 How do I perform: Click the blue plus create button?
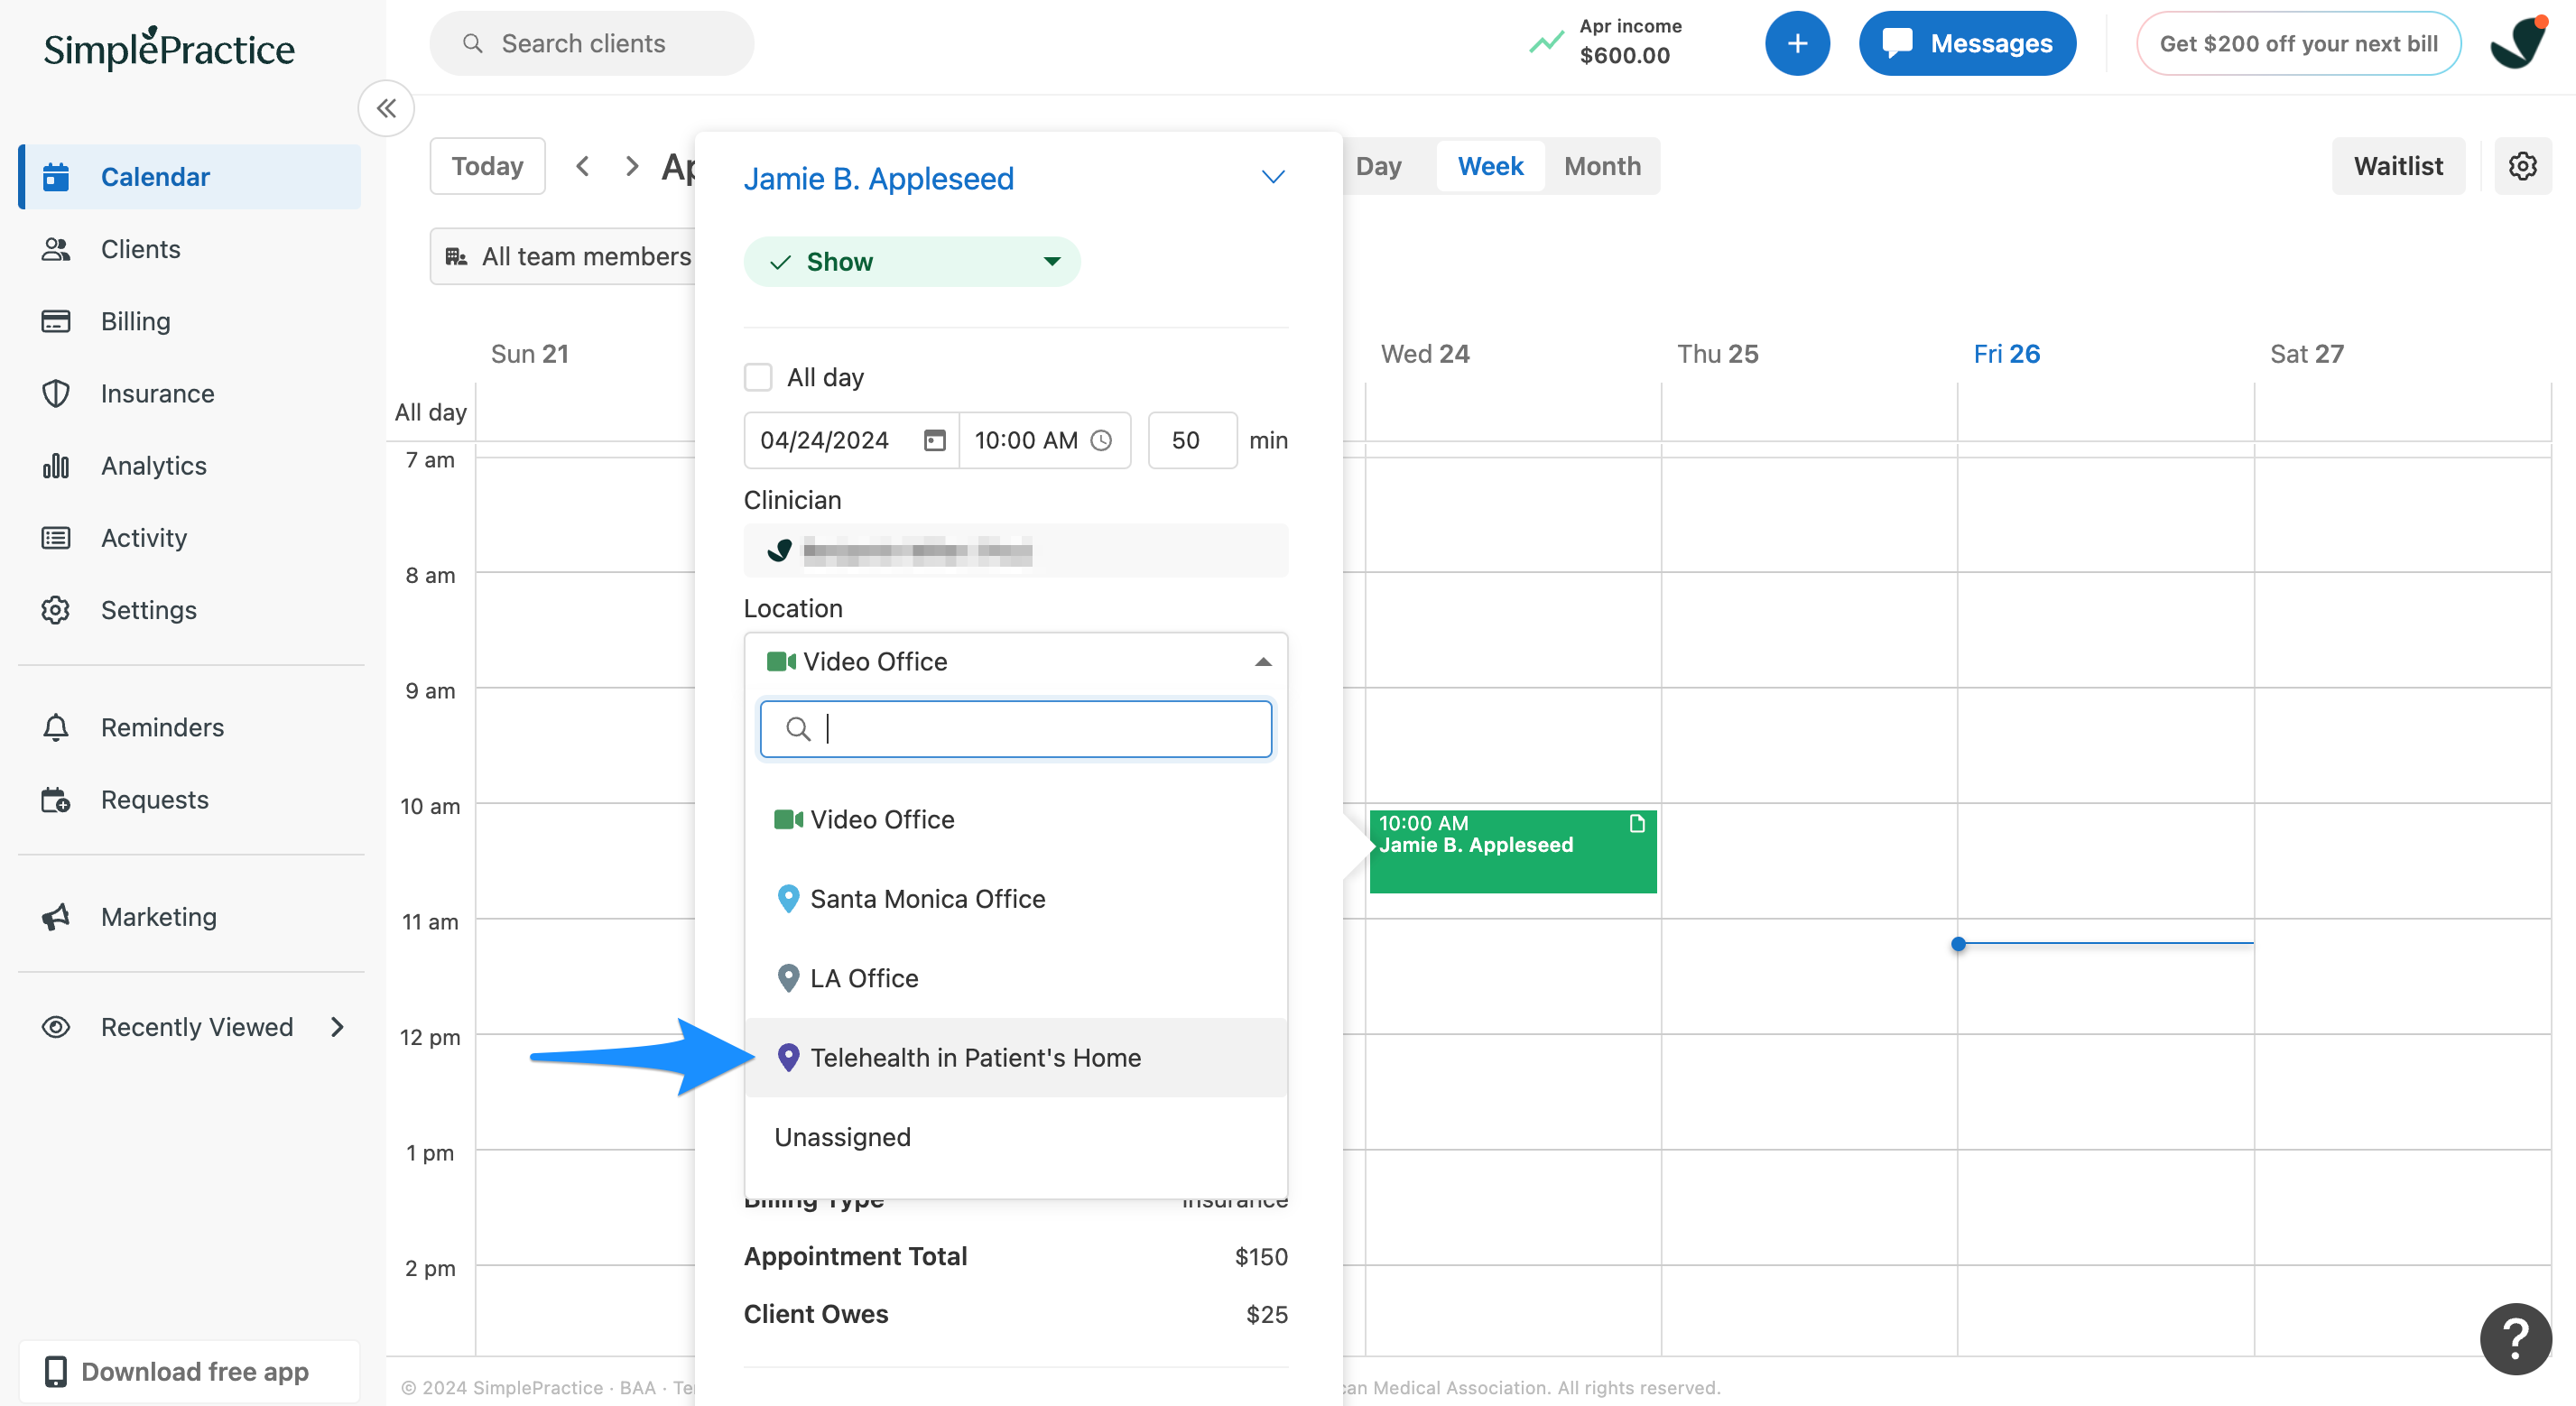pyautogui.click(x=1796, y=44)
